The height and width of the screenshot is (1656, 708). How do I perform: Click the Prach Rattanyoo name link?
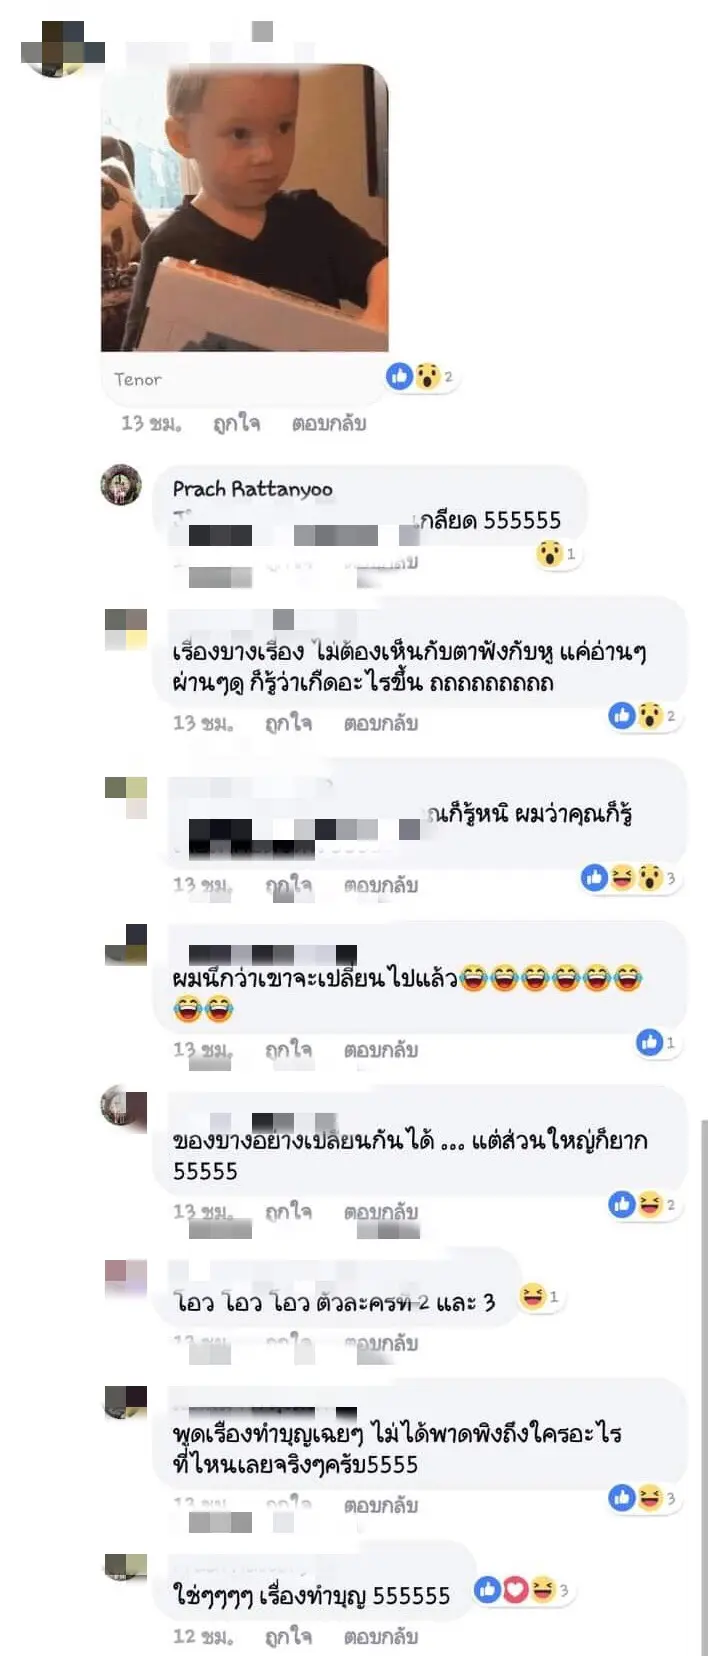(252, 489)
